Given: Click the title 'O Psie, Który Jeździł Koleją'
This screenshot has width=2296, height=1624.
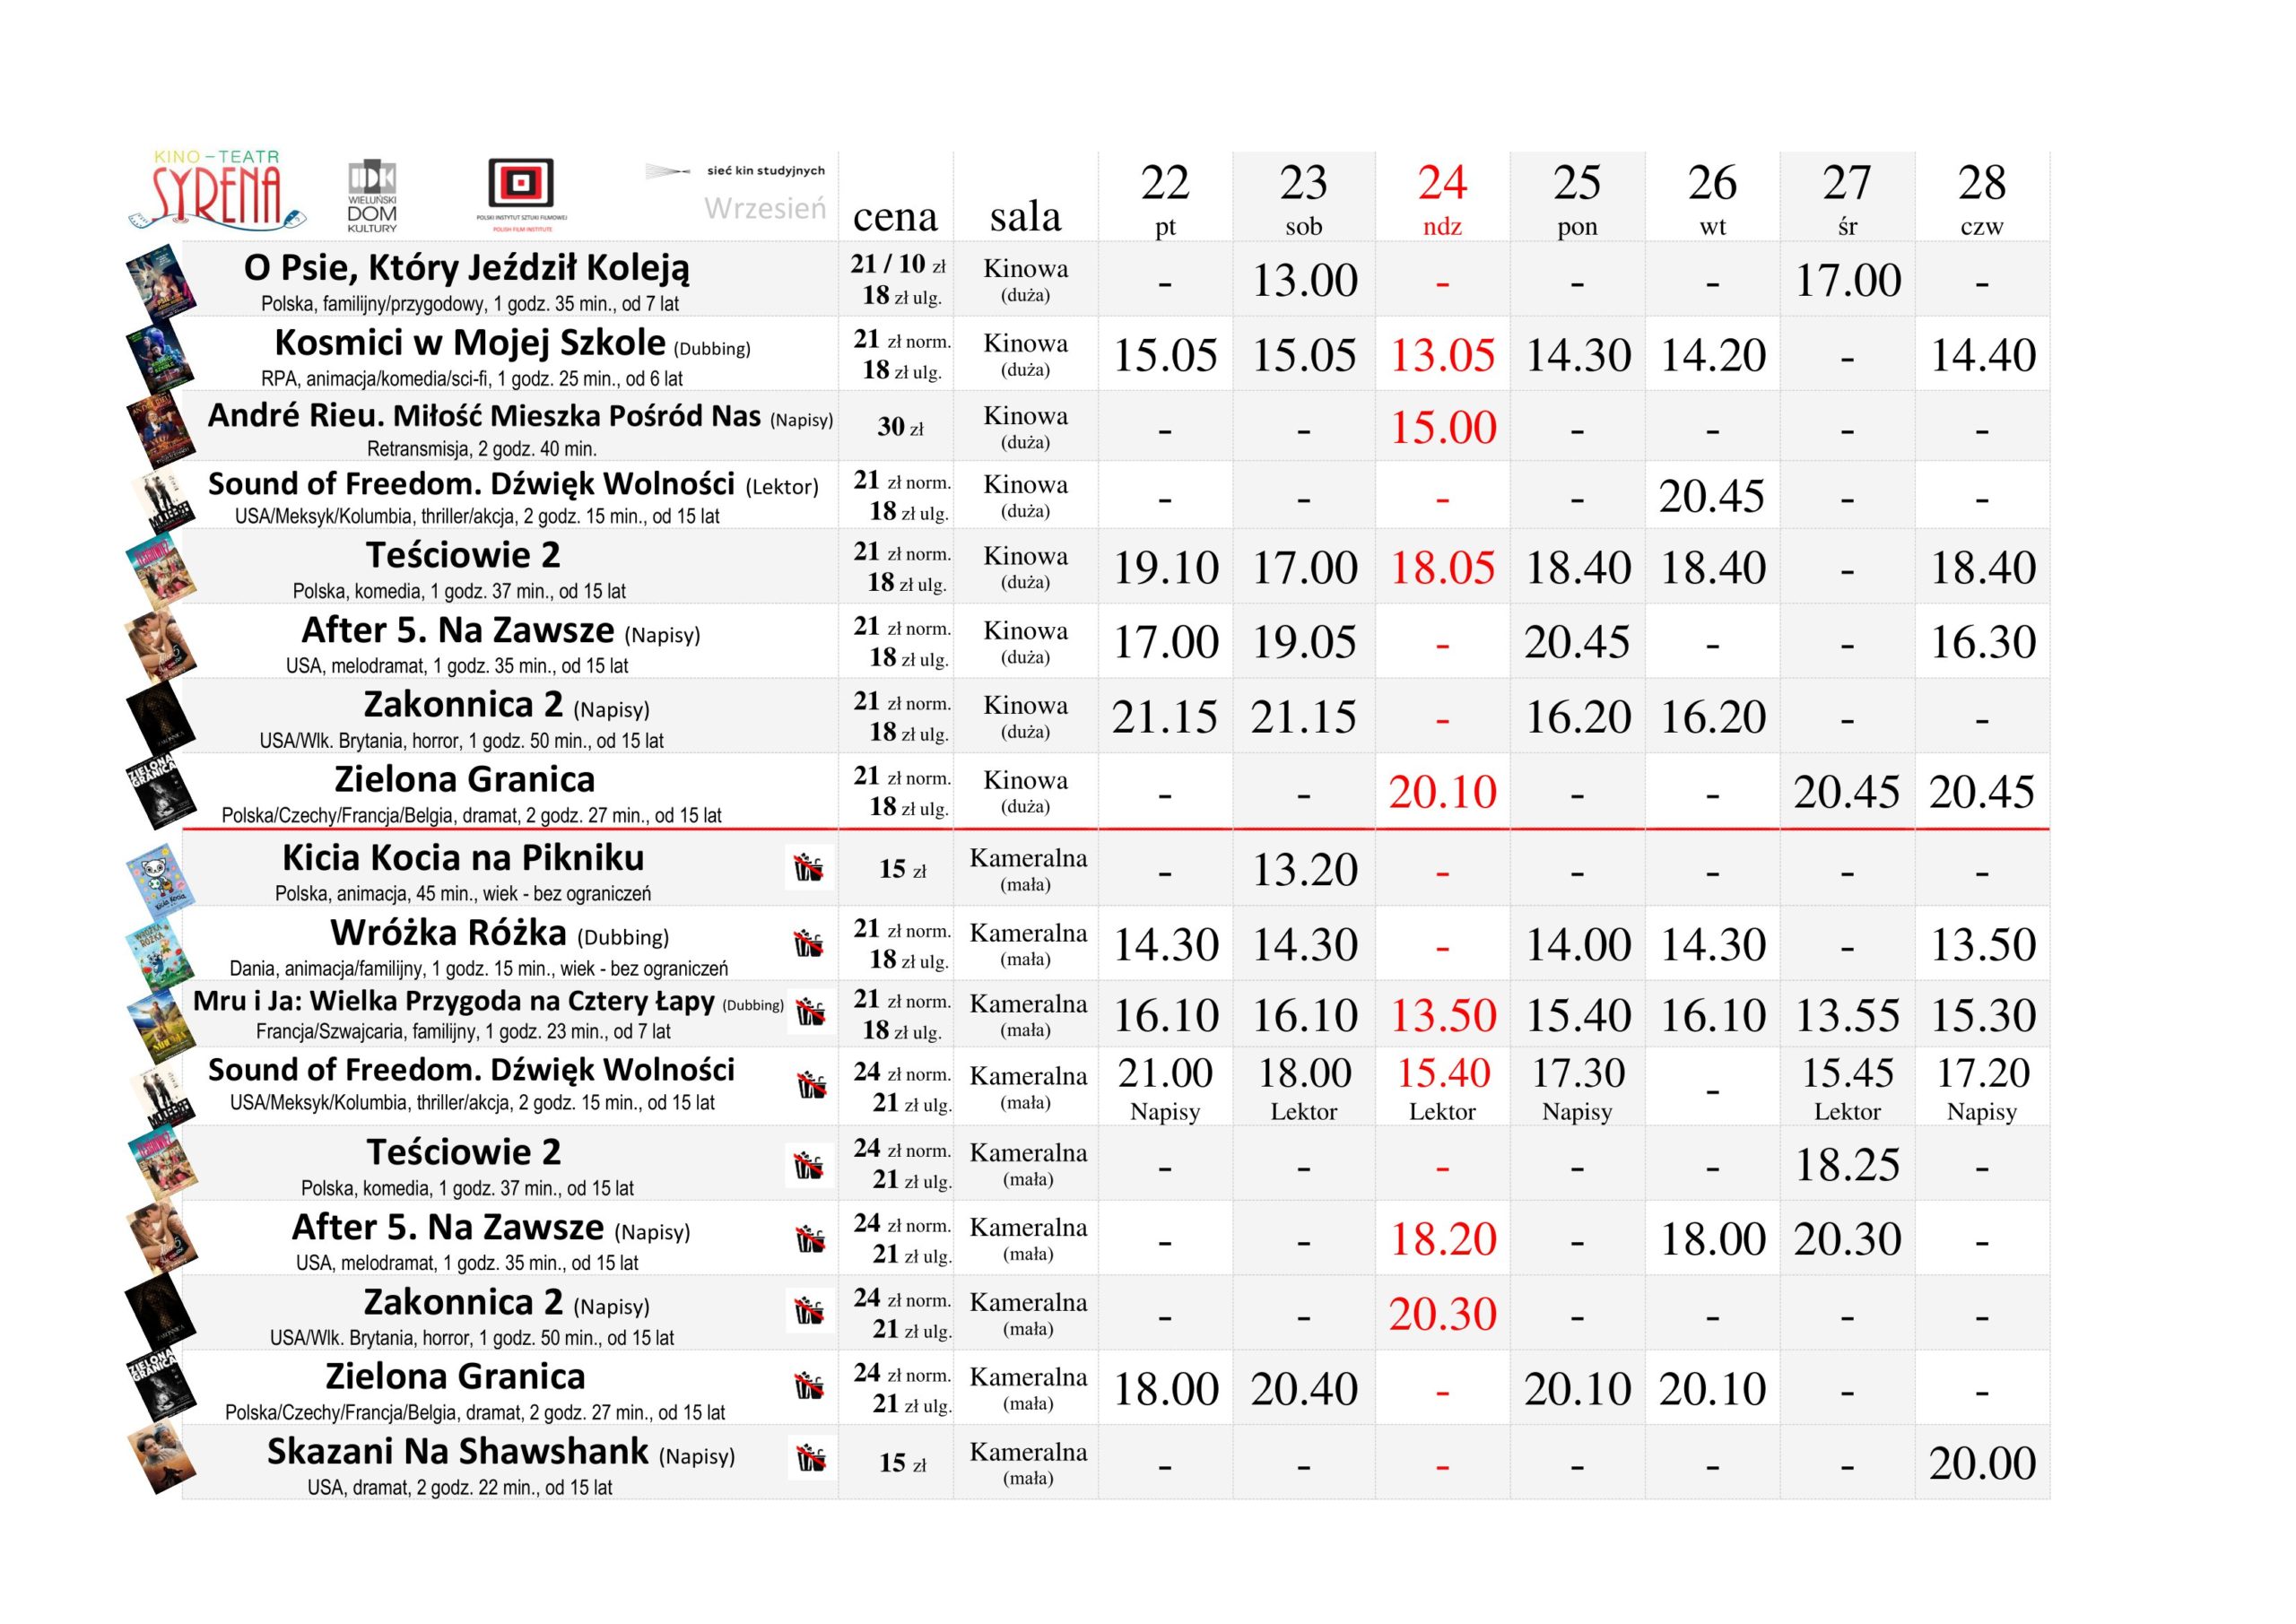Looking at the screenshot, I should pyautogui.click(x=467, y=268).
